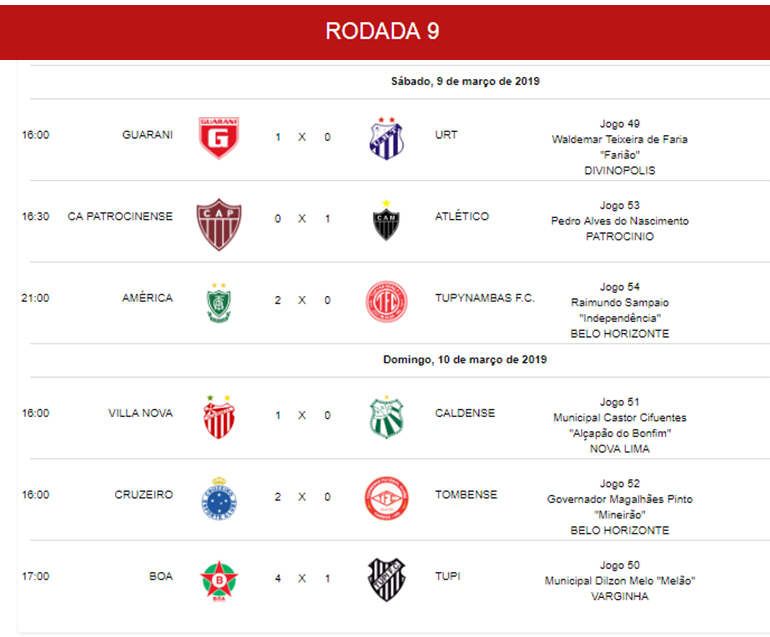Click the Atlético black CAM crest
The image size is (770, 637).
pos(386,221)
